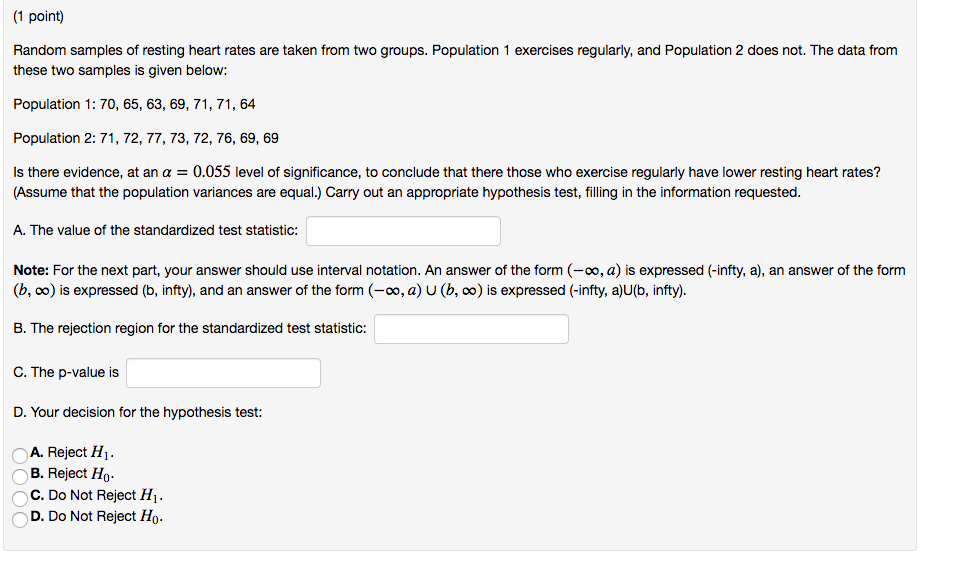The image size is (980, 572).
Task: Click the Population 1 data line
Action: (x=135, y=104)
